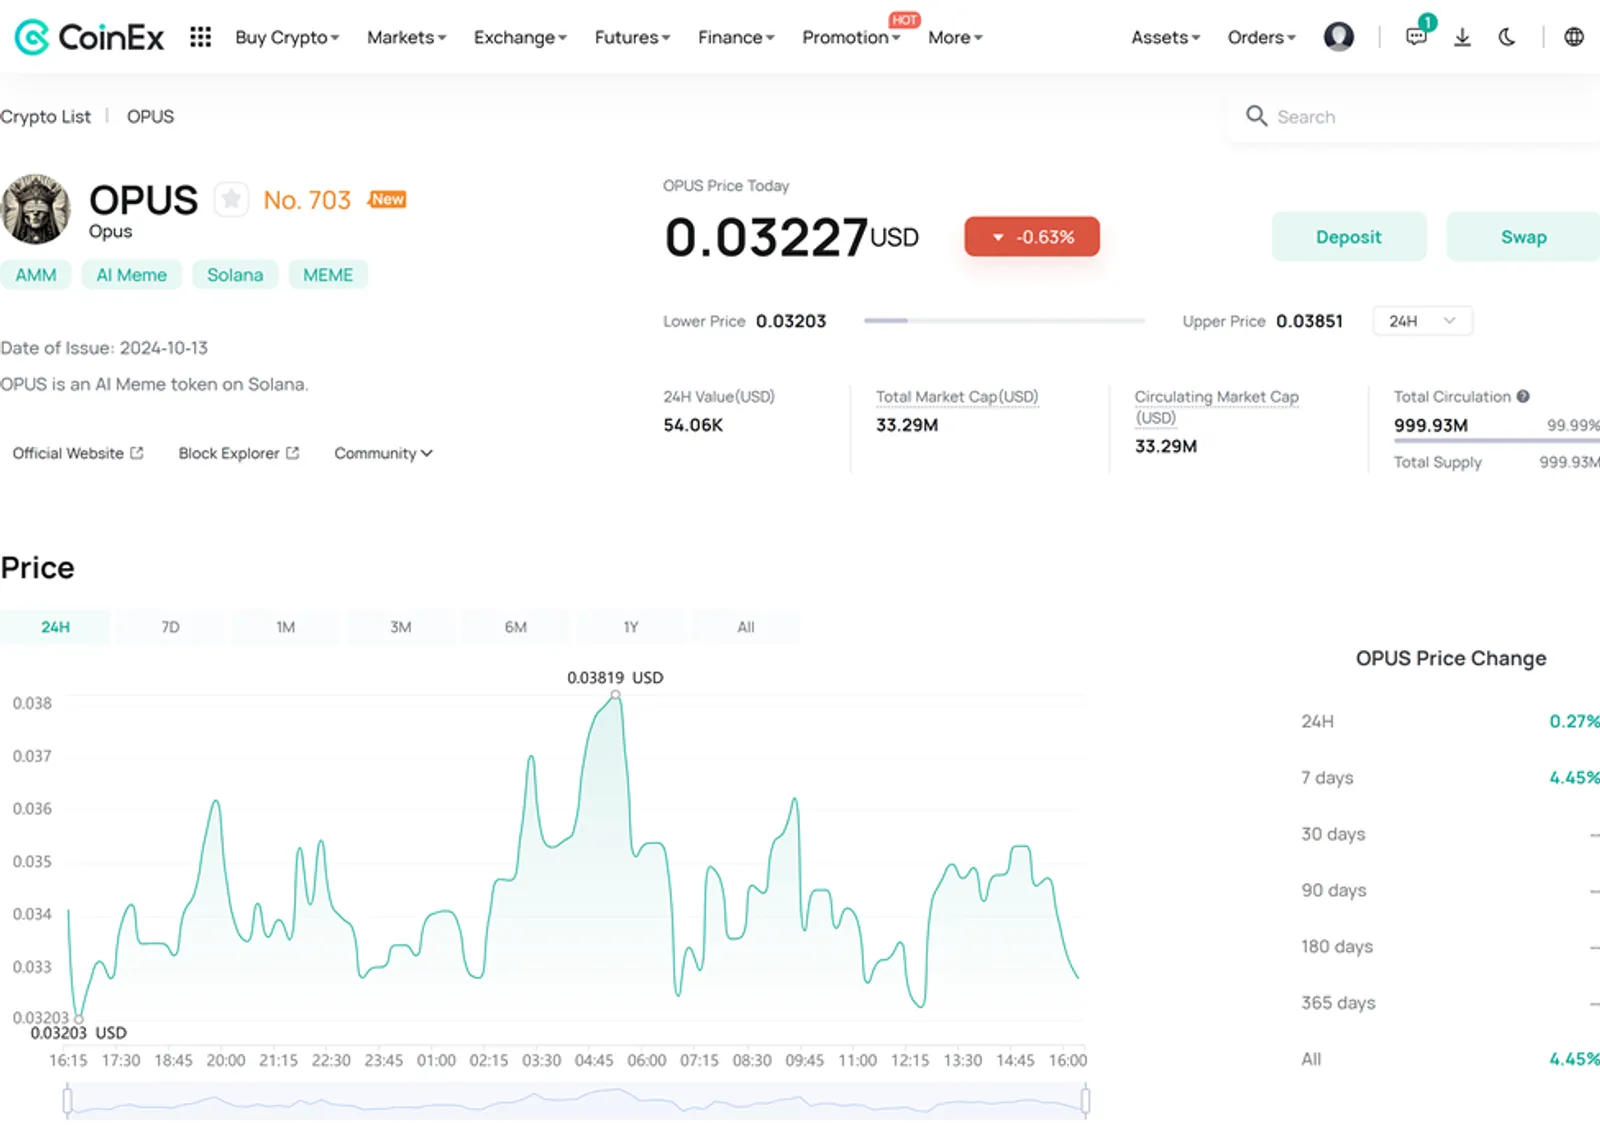This screenshot has height=1145, width=1600.
Task: Add OPUS to favorites with star
Action: pos(231,199)
